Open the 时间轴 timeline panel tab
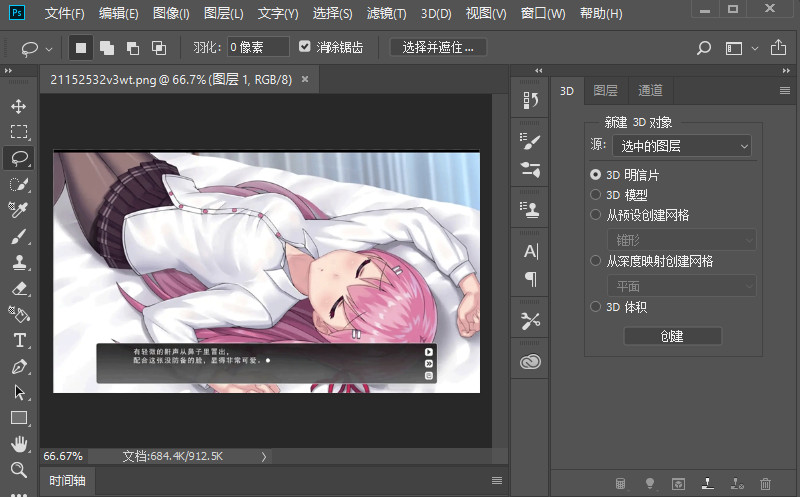The height and width of the screenshot is (497, 800). (x=67, y=480)
